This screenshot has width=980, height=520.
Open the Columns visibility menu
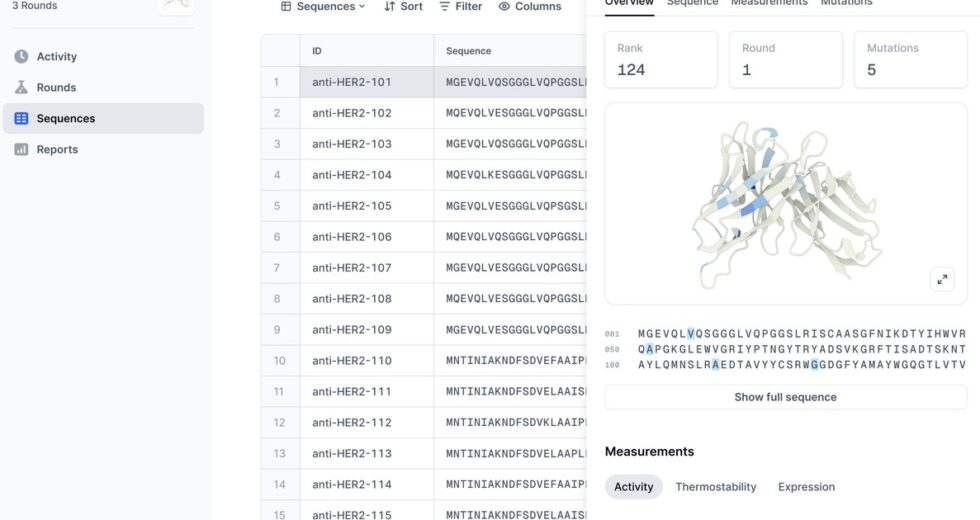coord(530,6)
